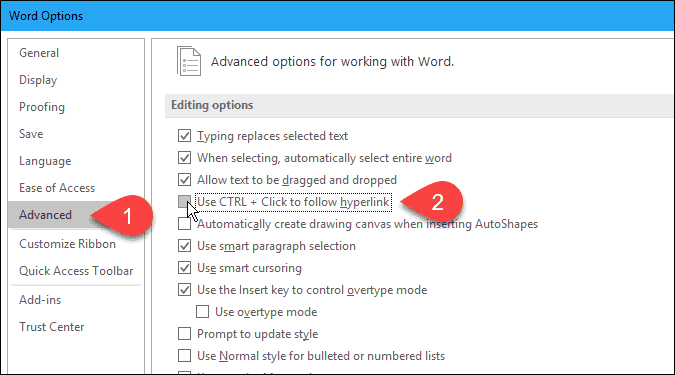Select the Save category
Image resolution: width=675 pixels, height=375 pixels.
point(31,134)
